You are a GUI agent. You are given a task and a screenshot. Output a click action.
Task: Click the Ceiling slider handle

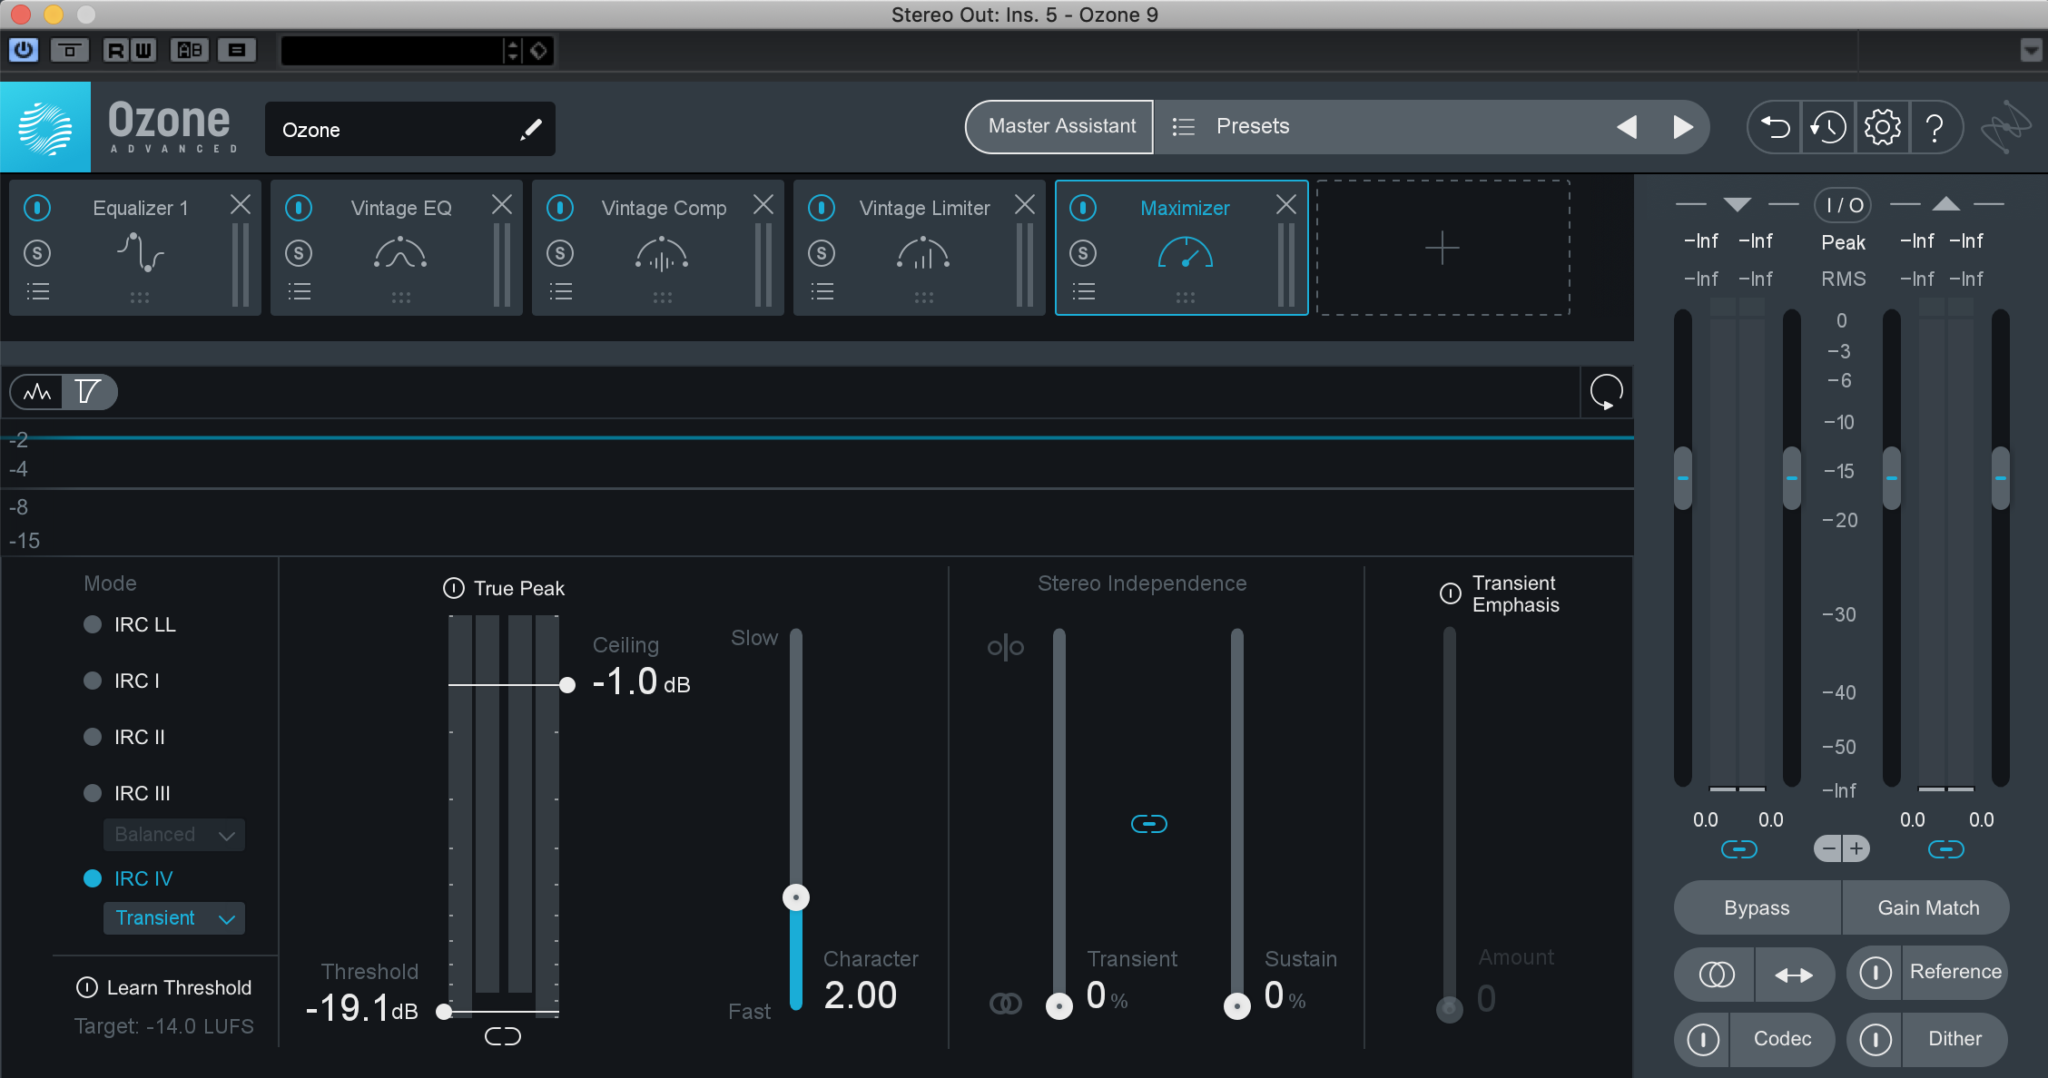click(x=567, y=685)
